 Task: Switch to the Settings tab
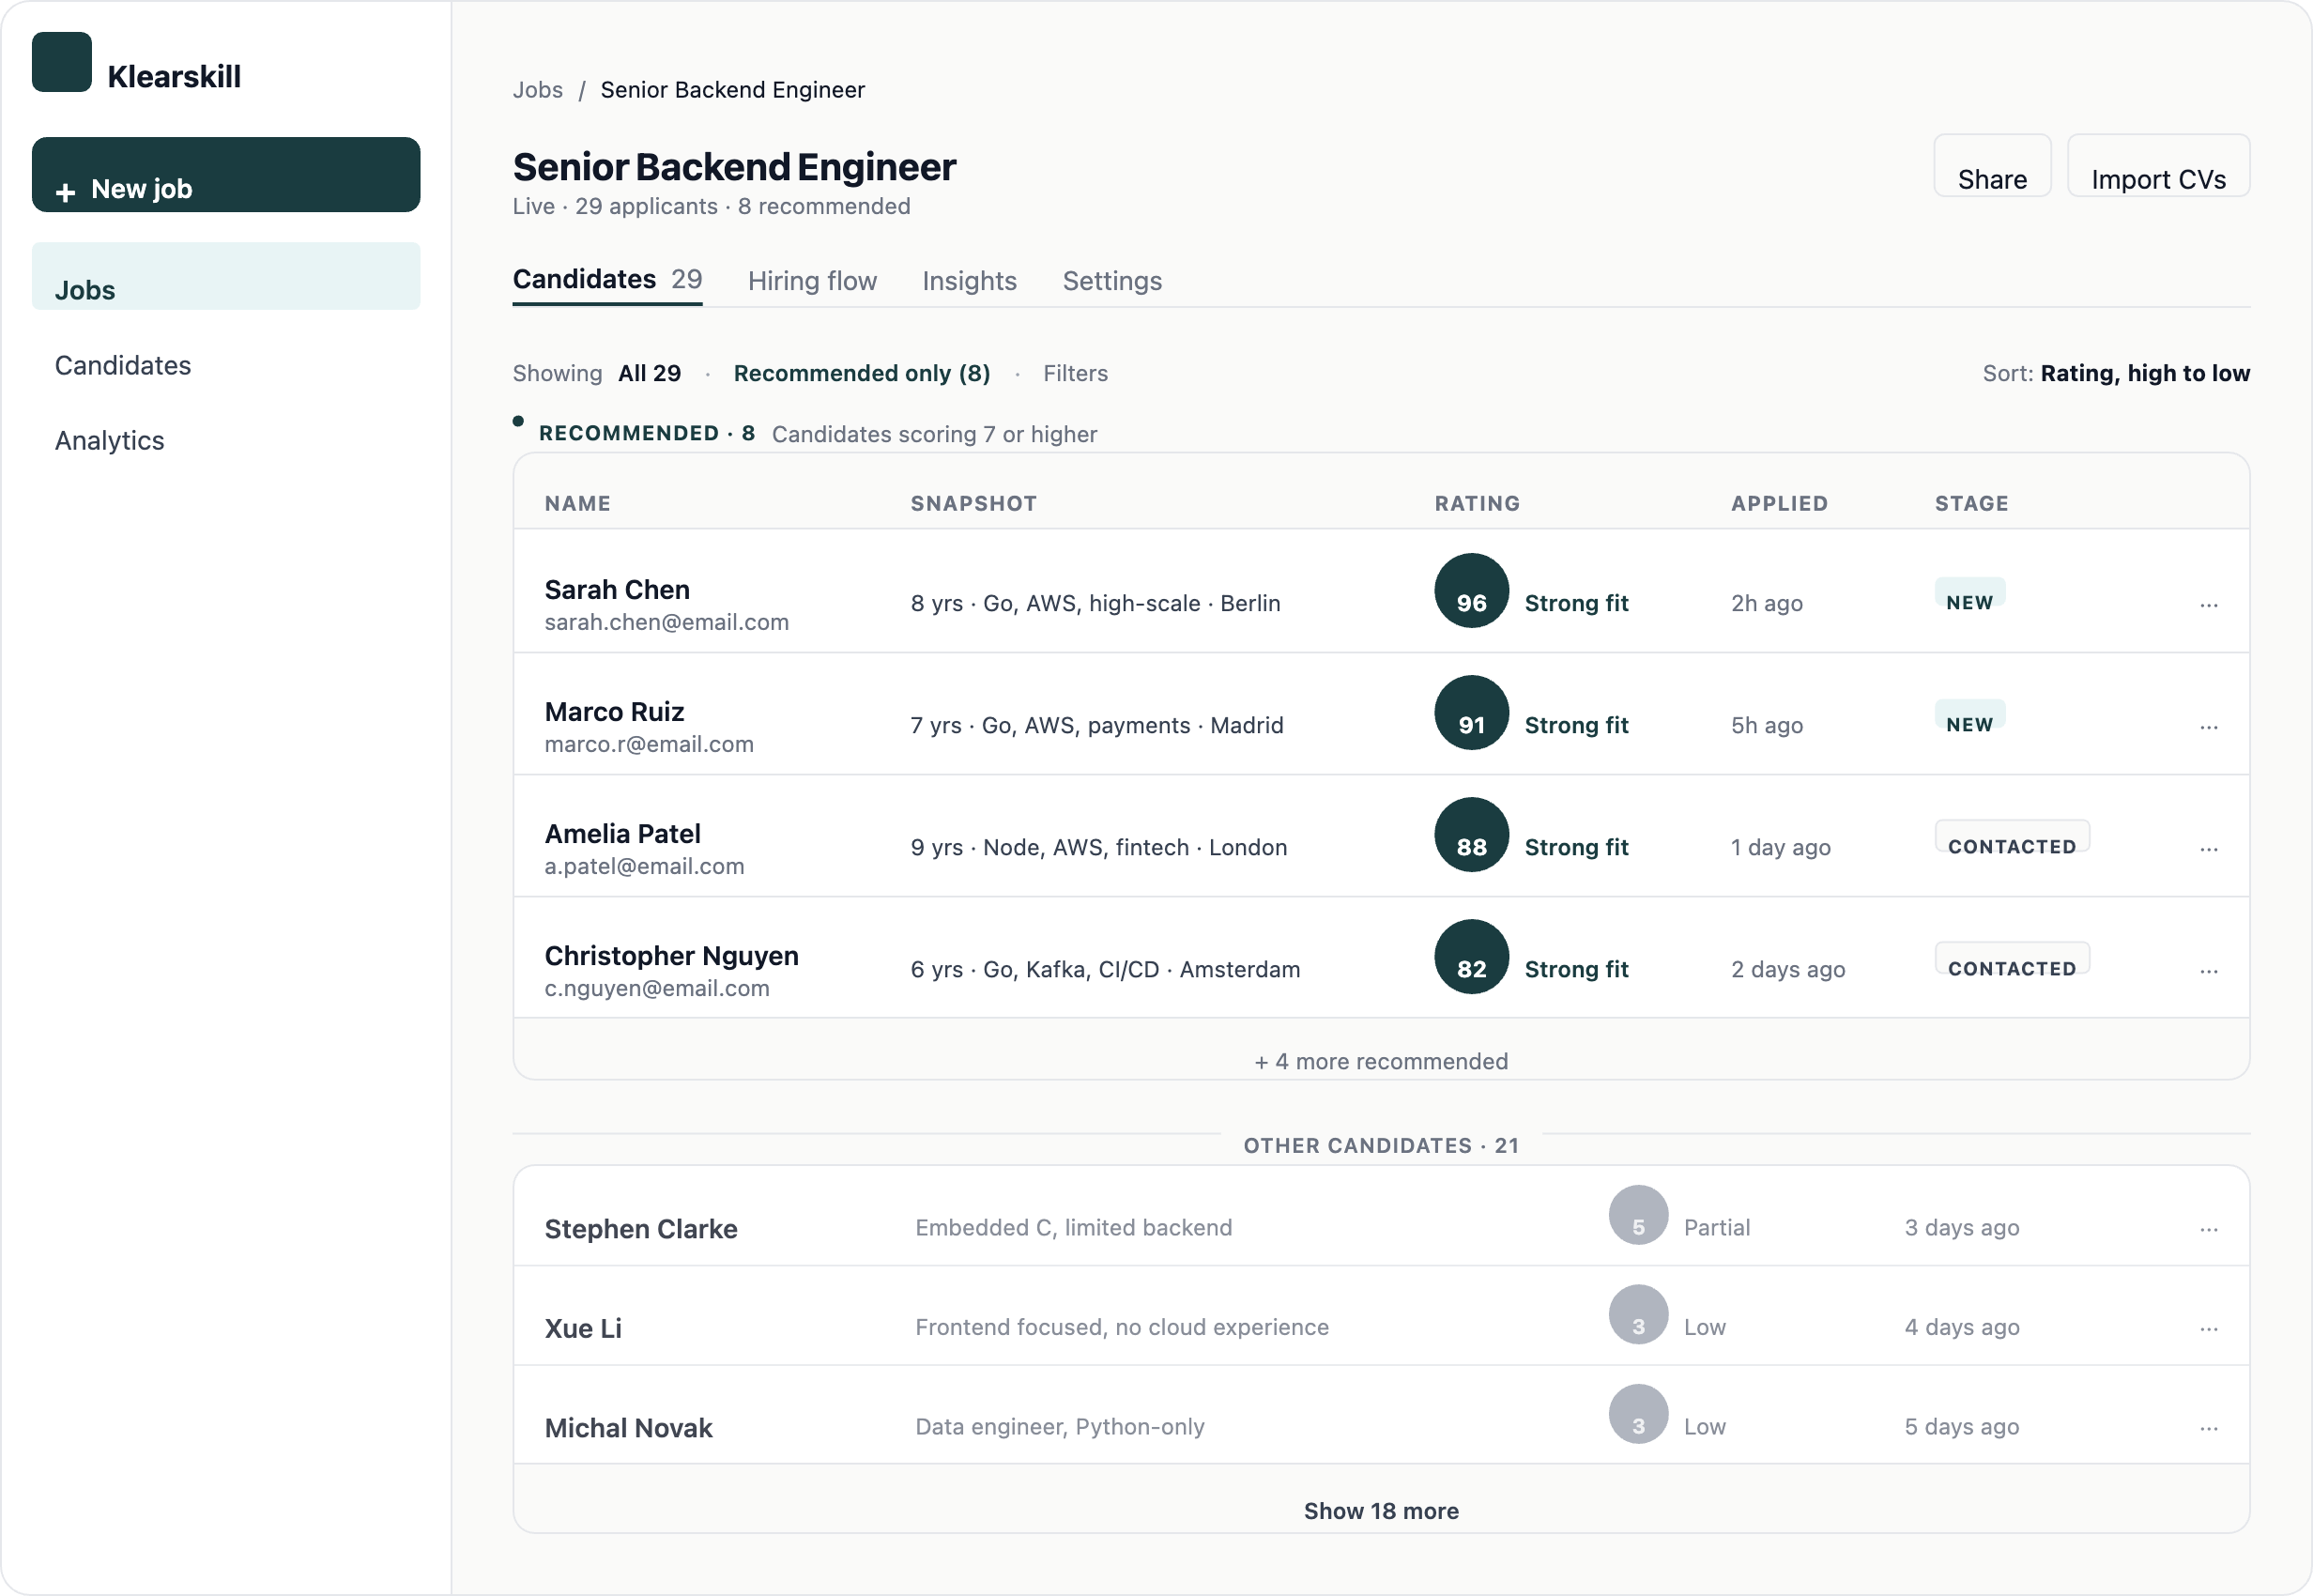coord(1112,281)
